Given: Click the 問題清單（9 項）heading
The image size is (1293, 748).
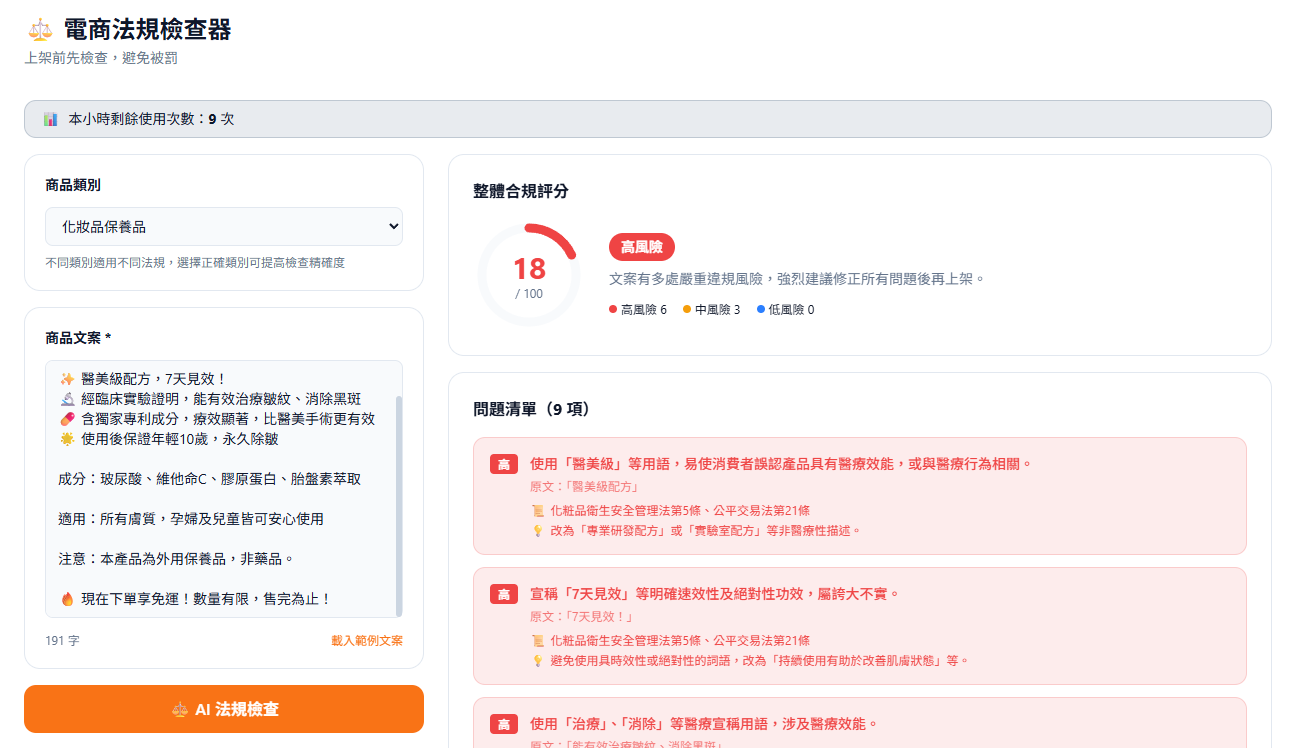Looking at the screenshot, I should click(x=532, y=409).
